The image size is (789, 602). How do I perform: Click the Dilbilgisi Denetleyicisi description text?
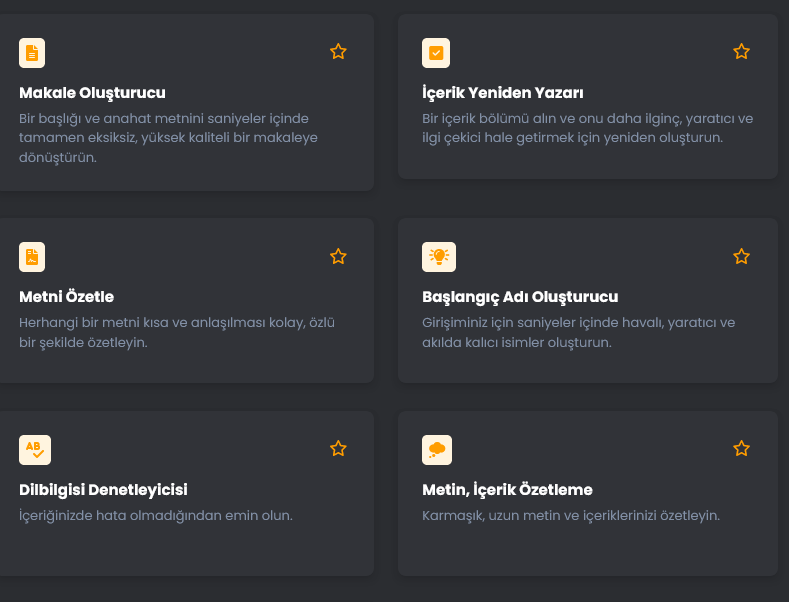click(155, 516)
